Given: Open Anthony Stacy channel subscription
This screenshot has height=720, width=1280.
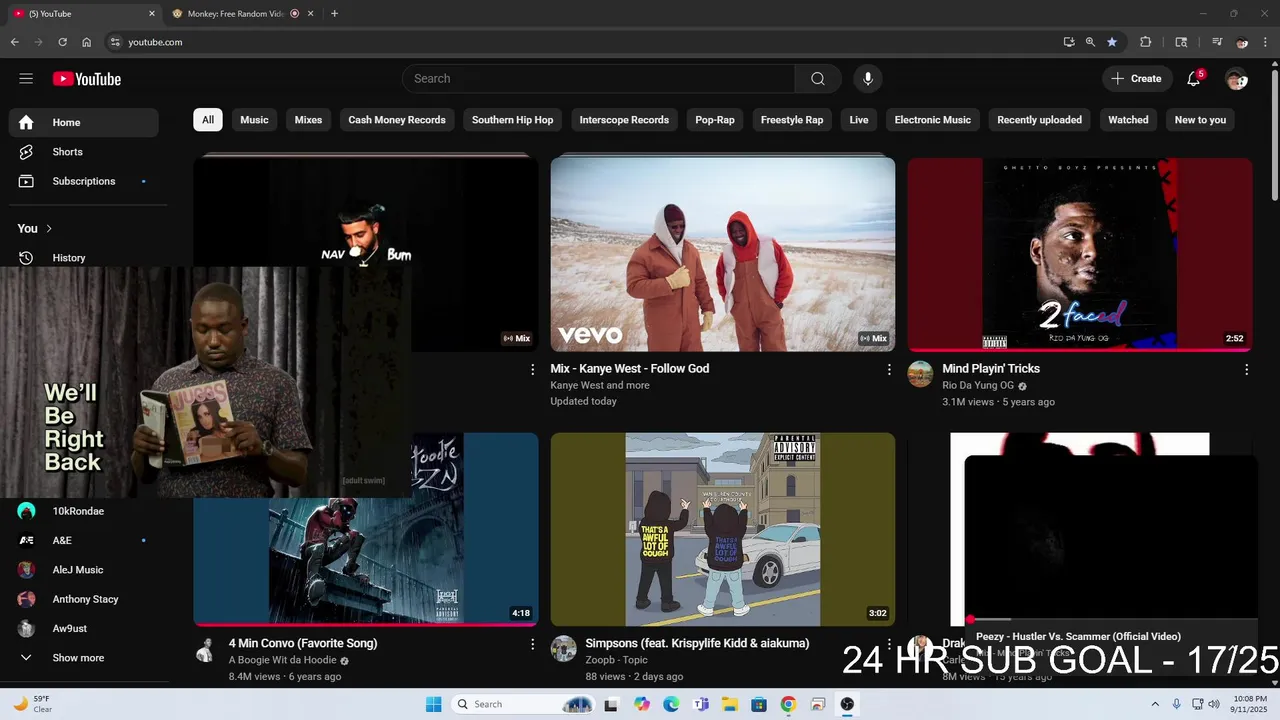Looking at the screenshot, I should click(84, 599).
